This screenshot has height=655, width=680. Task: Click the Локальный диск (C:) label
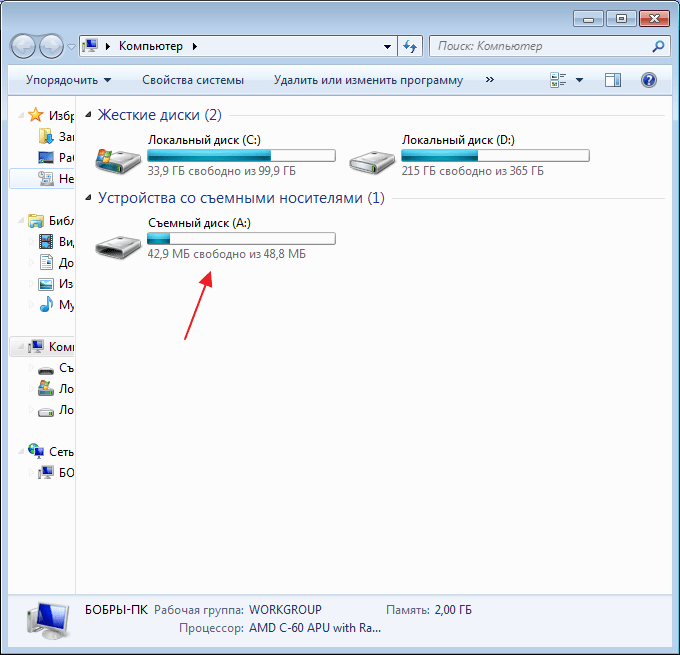[204, 140]
